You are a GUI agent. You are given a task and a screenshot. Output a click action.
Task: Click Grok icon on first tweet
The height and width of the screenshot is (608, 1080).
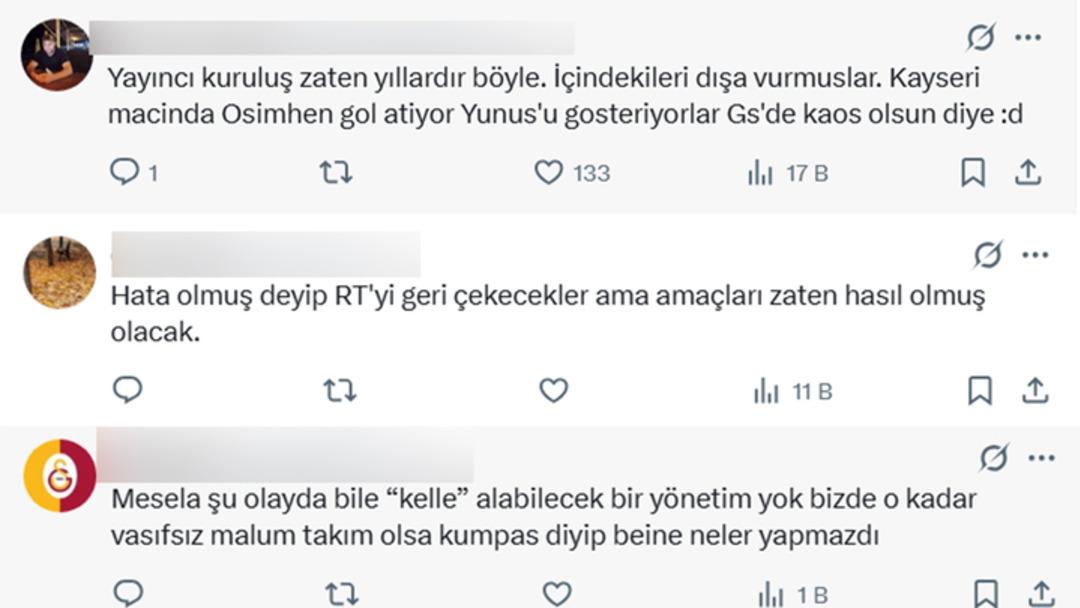point(980,38)
